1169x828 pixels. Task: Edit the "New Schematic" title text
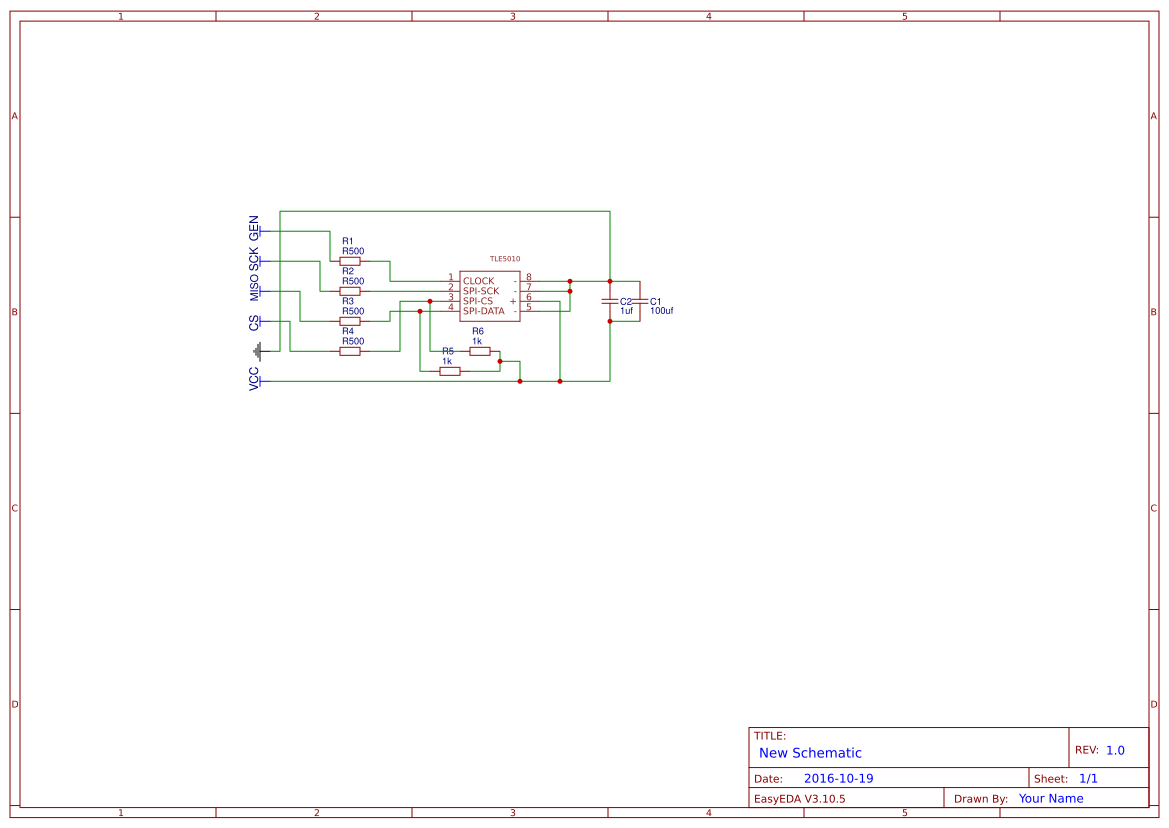tap(810, 753)
